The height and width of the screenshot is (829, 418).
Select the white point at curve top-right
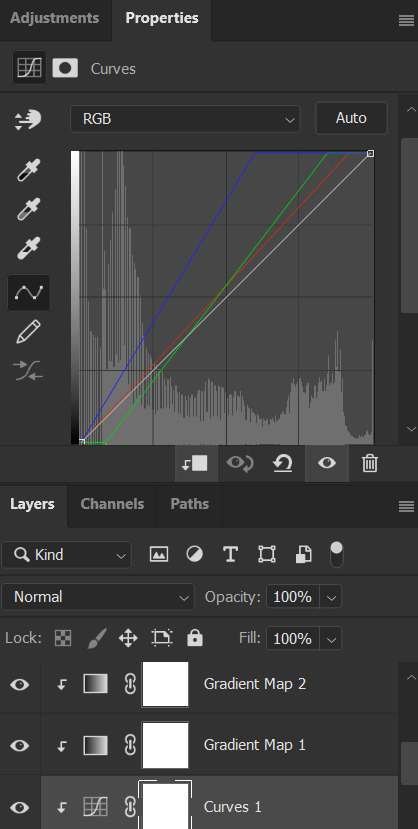click(370, 153)
